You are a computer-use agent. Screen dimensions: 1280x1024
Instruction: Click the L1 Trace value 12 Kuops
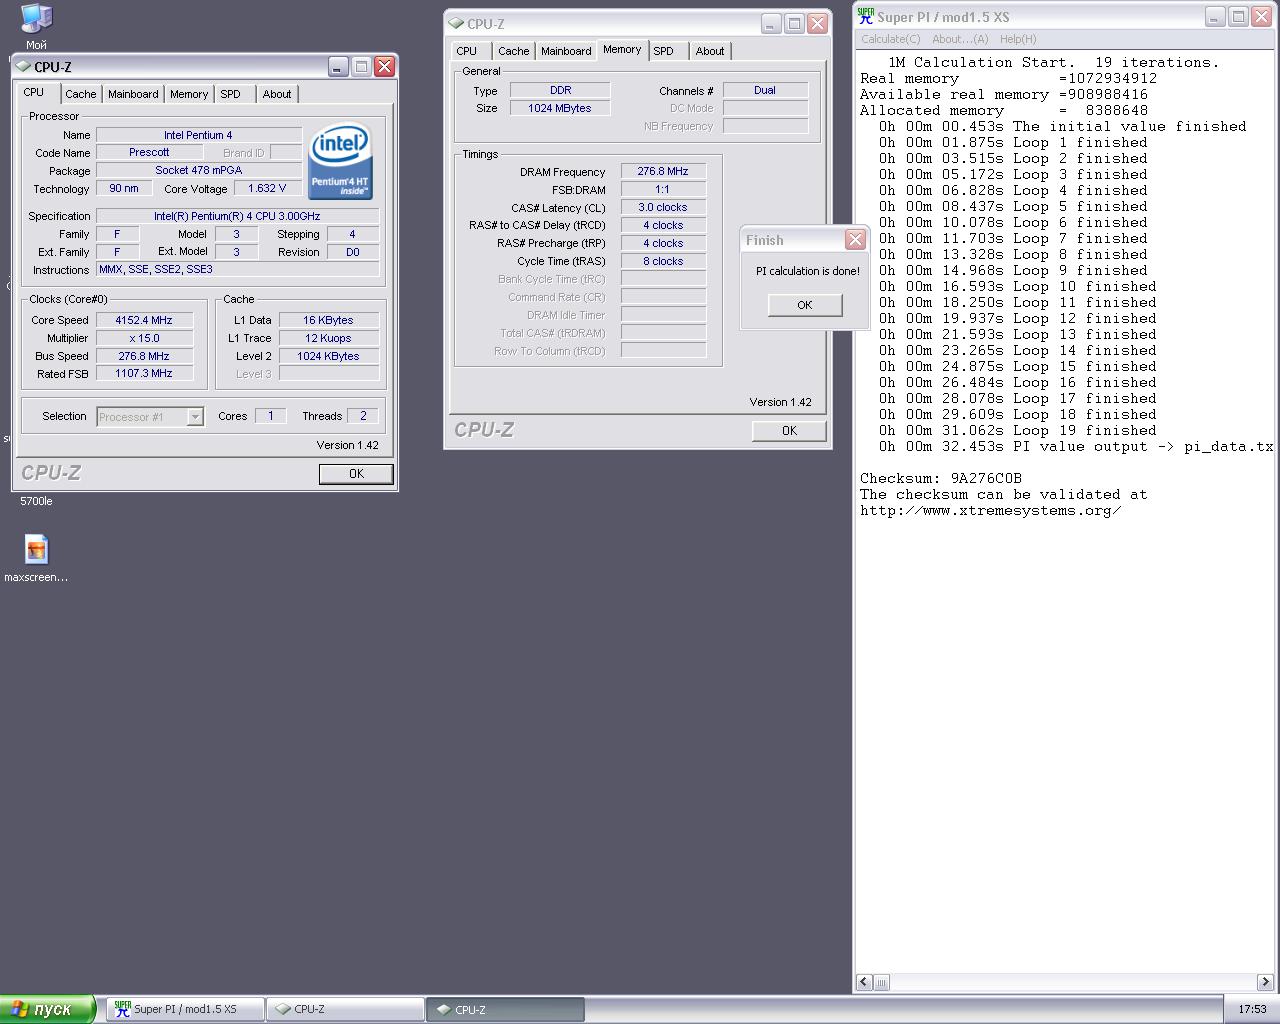point(328,338)
